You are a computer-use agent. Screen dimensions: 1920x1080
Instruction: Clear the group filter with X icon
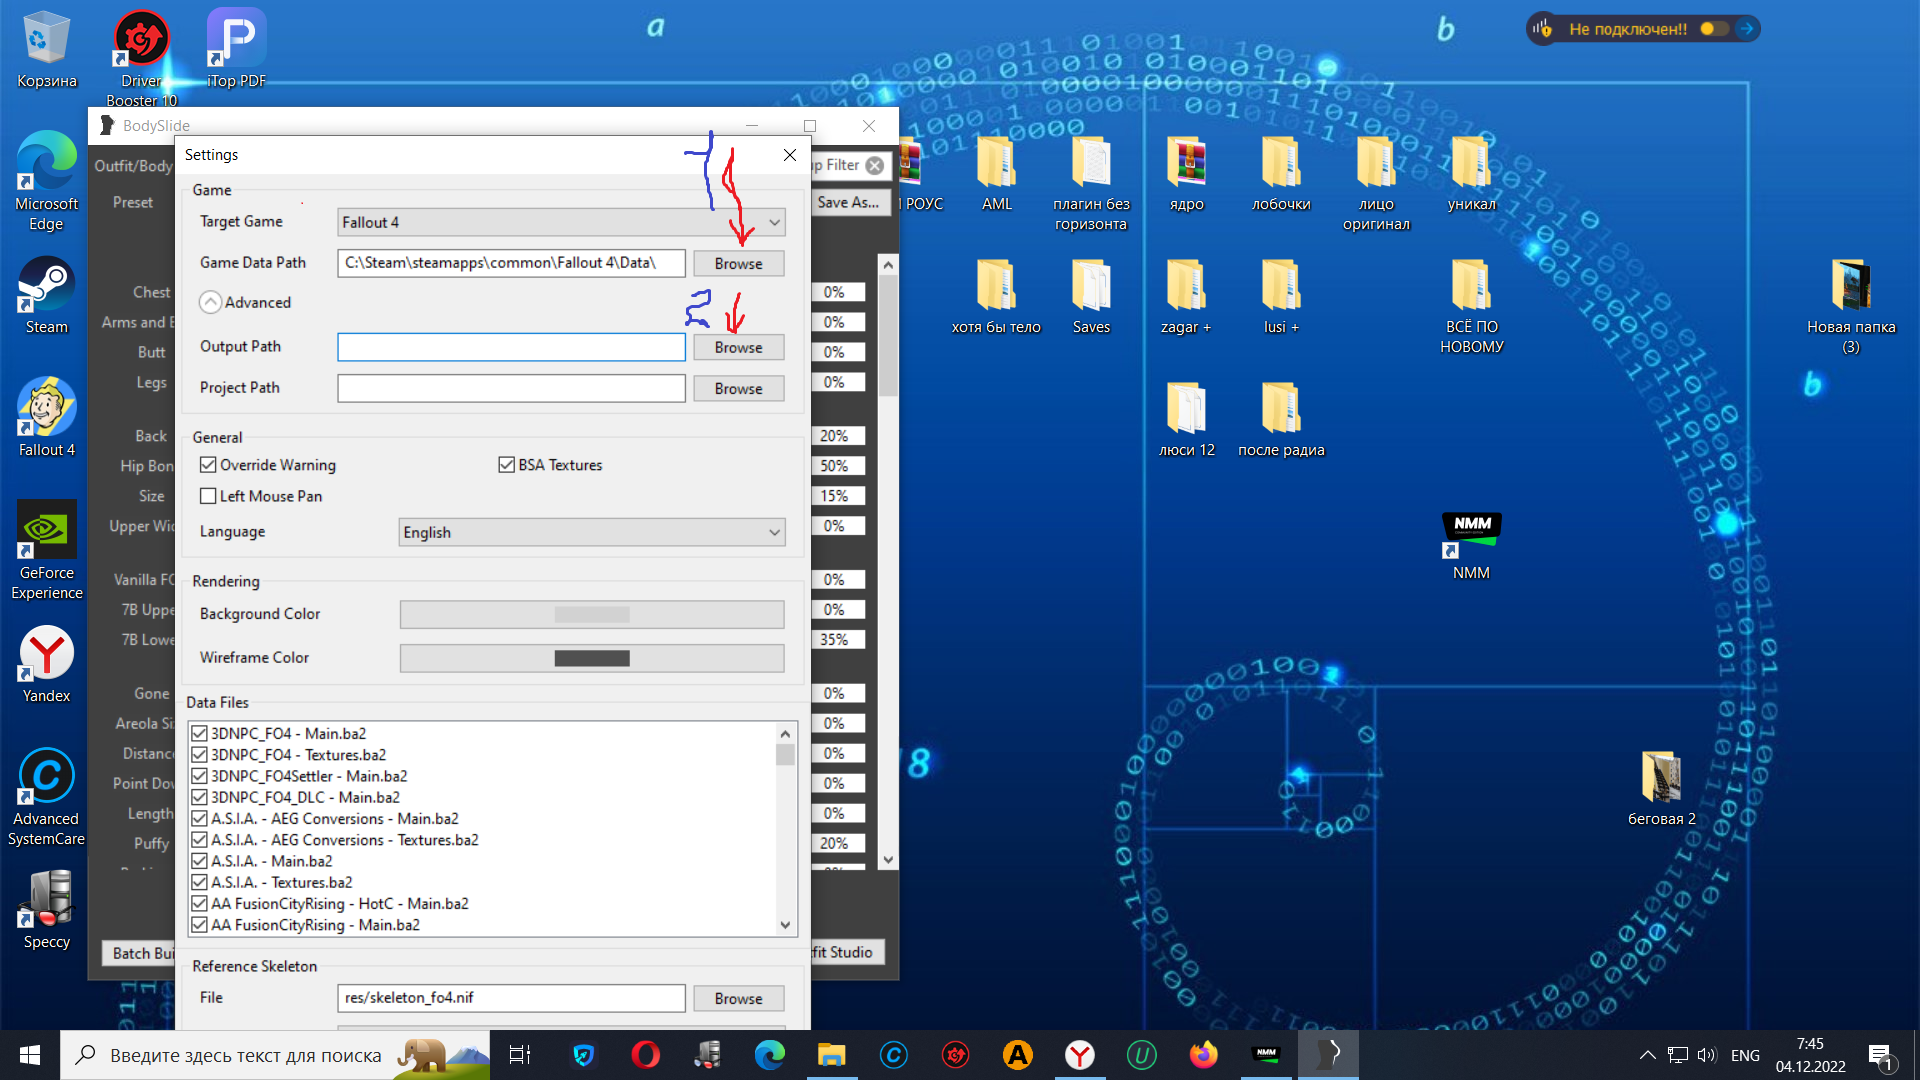click(x=875, y=165)
